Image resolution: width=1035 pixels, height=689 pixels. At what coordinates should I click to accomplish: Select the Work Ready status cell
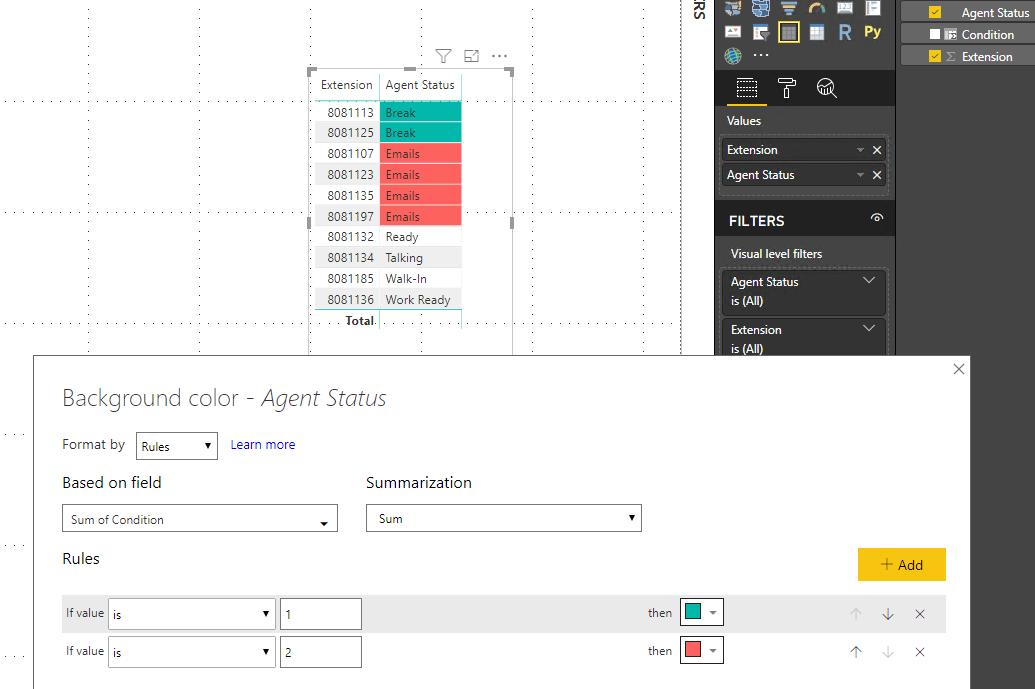click(x=418, y=300)
